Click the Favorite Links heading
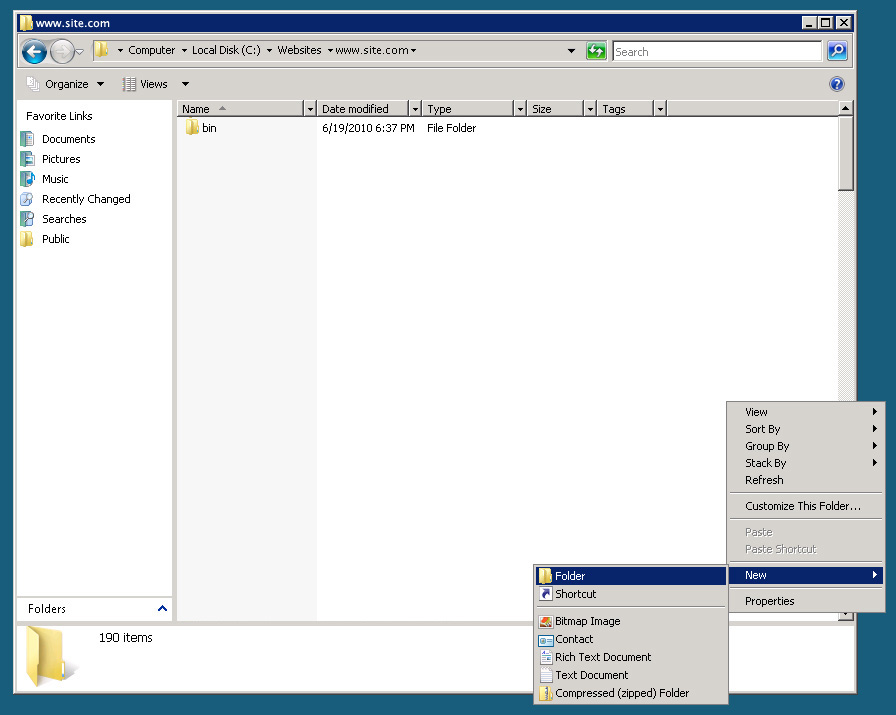Viewport: 896px width, 715px height. 59,116
